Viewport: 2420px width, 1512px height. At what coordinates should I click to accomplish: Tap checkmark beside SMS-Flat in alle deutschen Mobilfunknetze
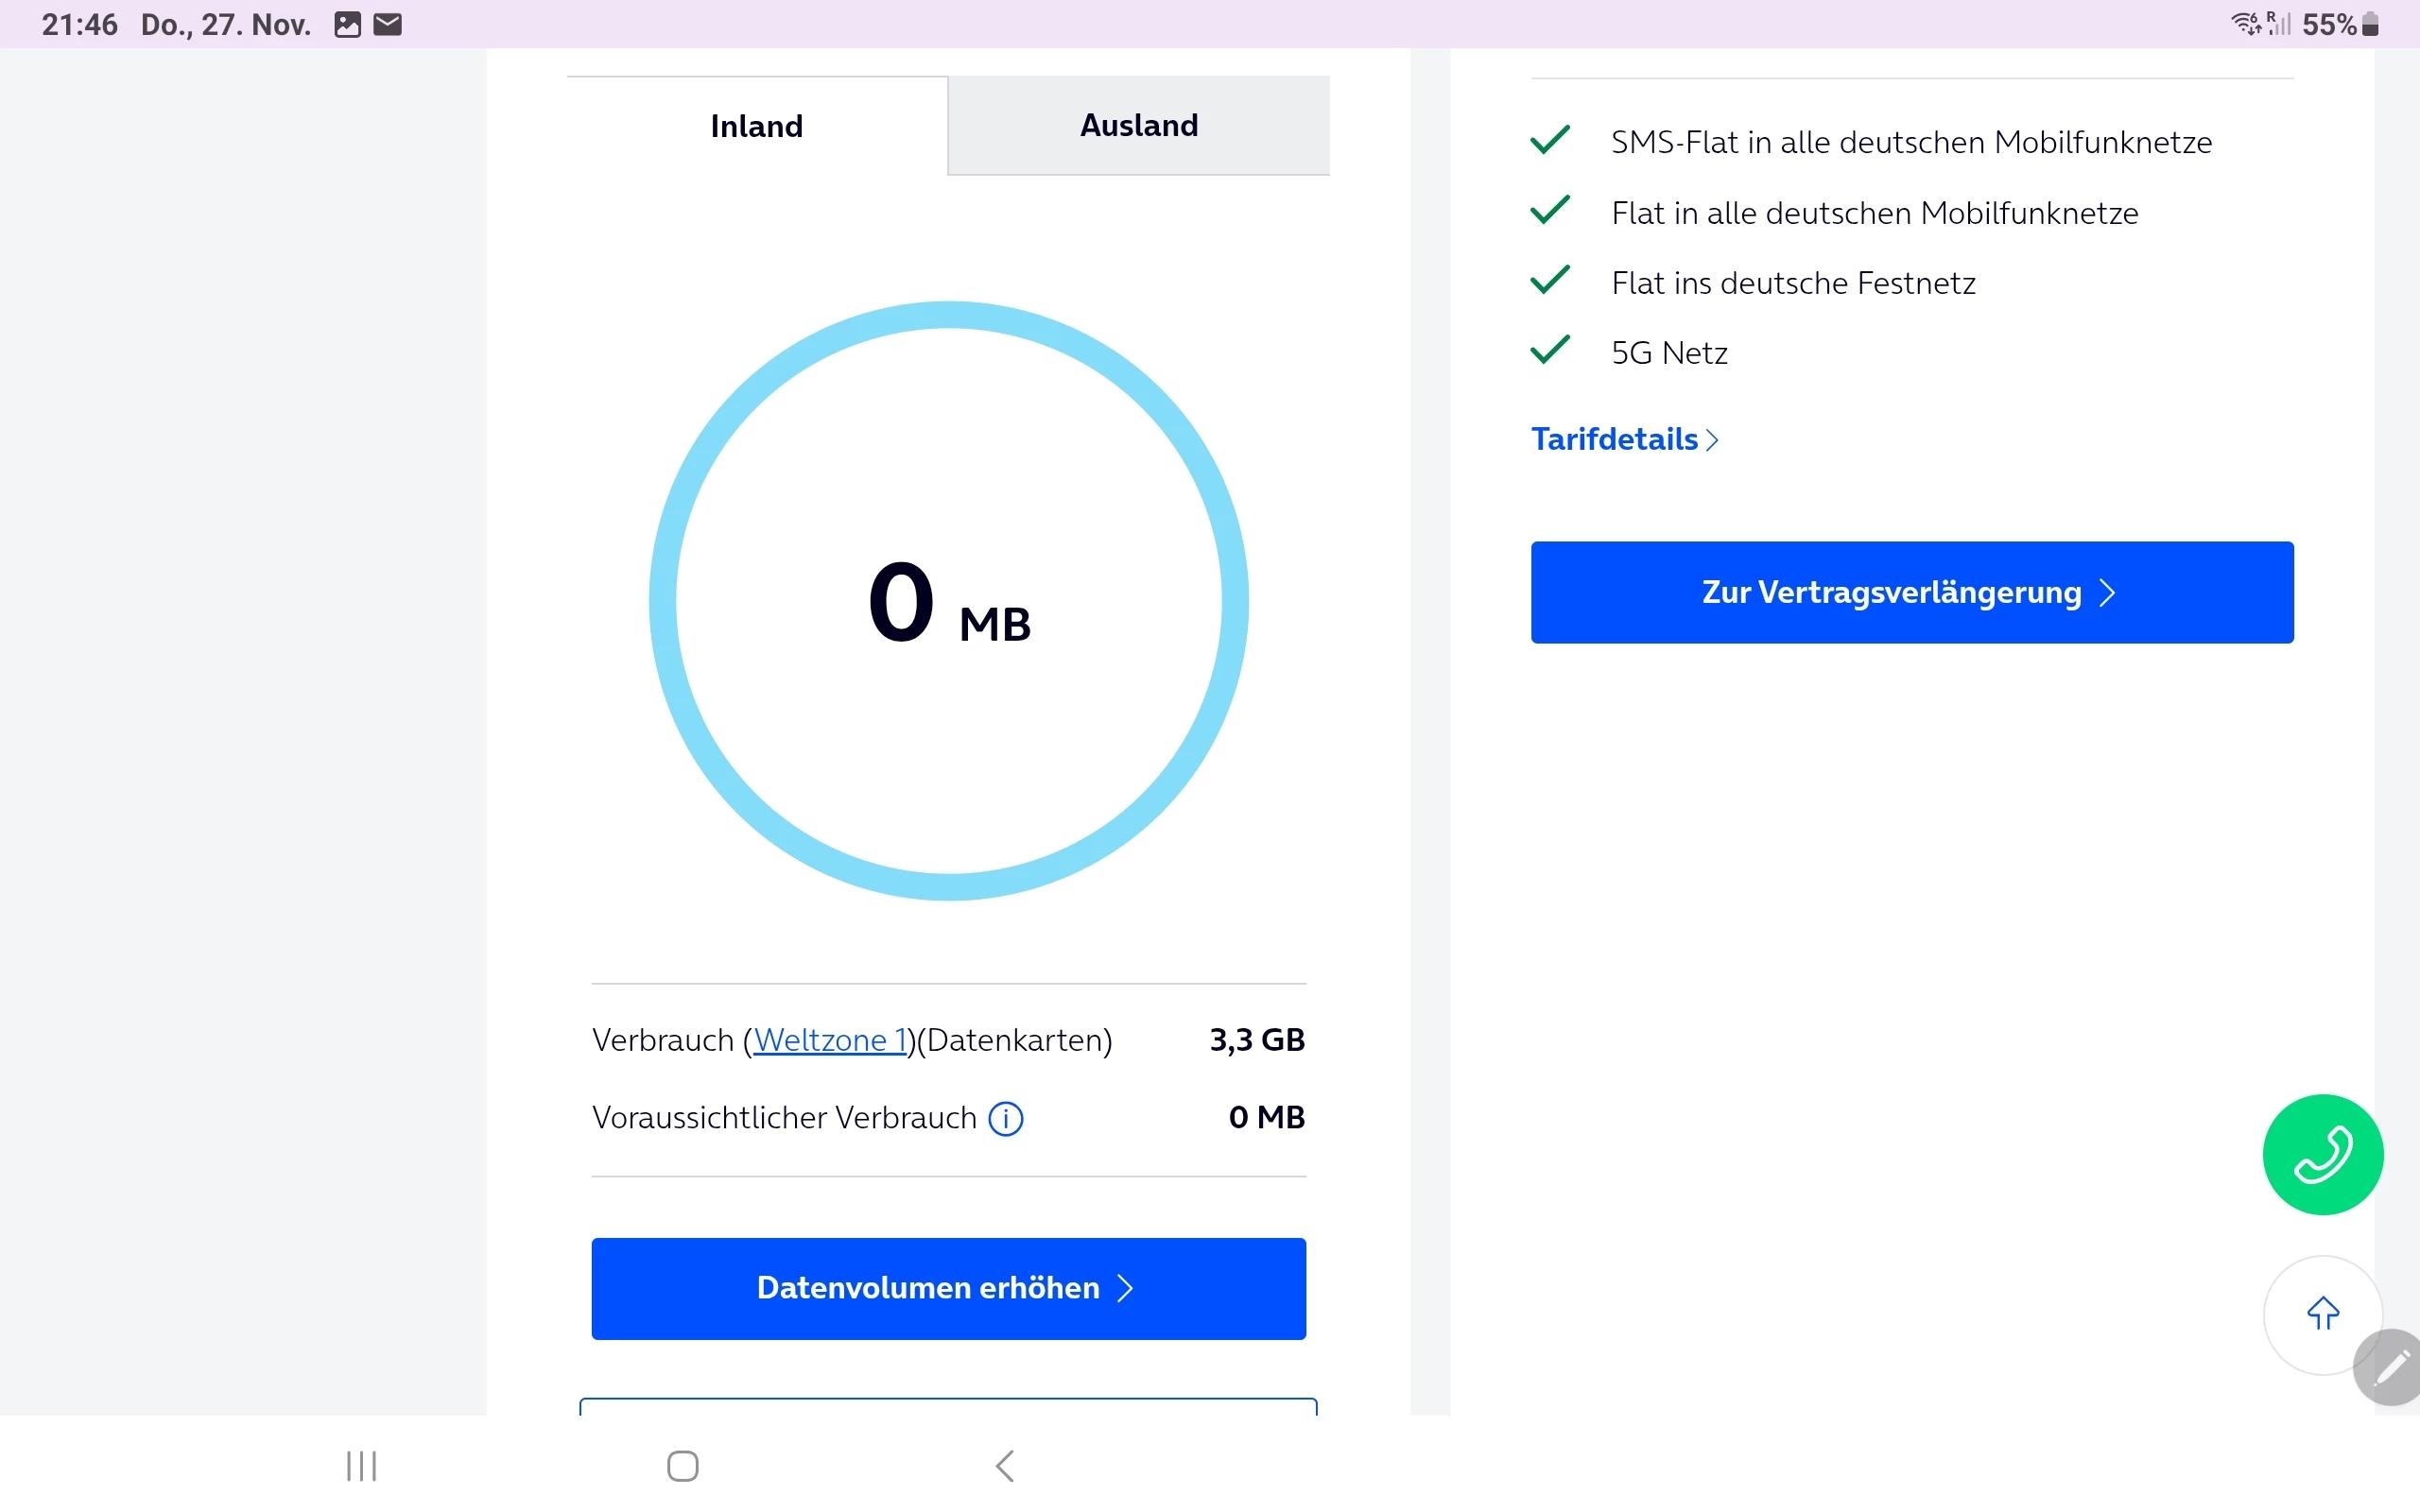pos(1550,140)
